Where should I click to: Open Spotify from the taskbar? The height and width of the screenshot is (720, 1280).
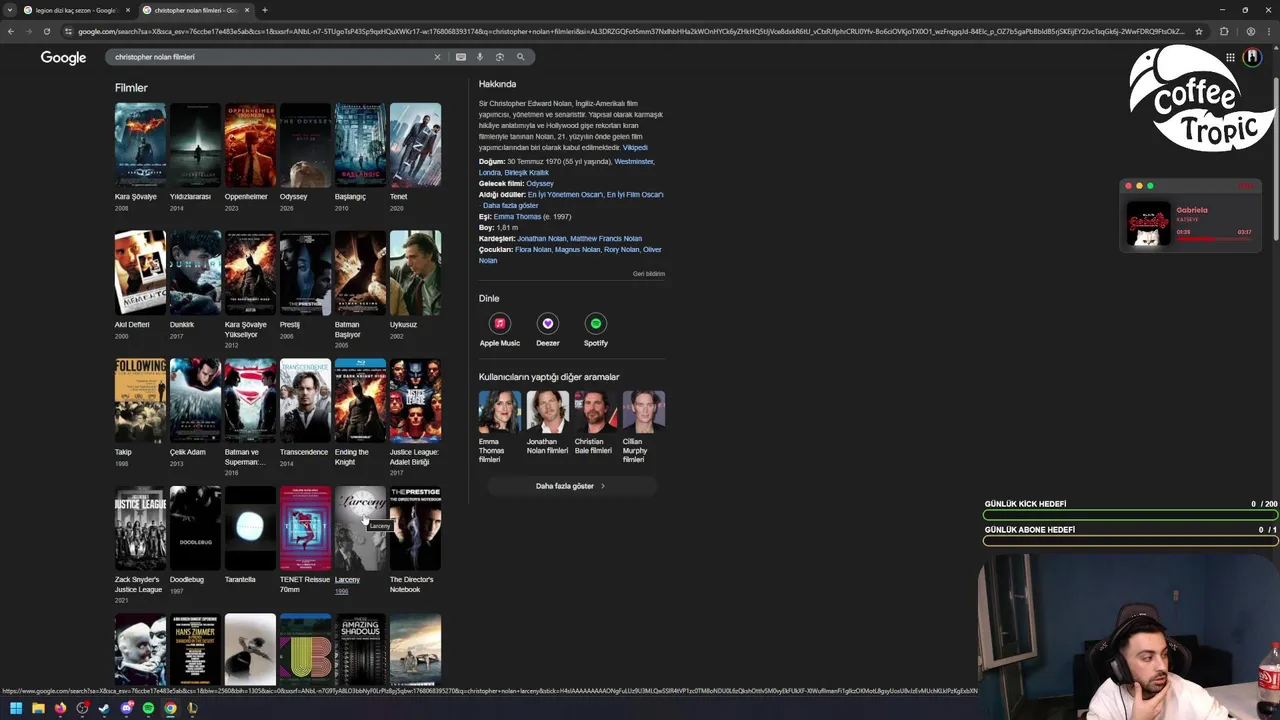148,708
